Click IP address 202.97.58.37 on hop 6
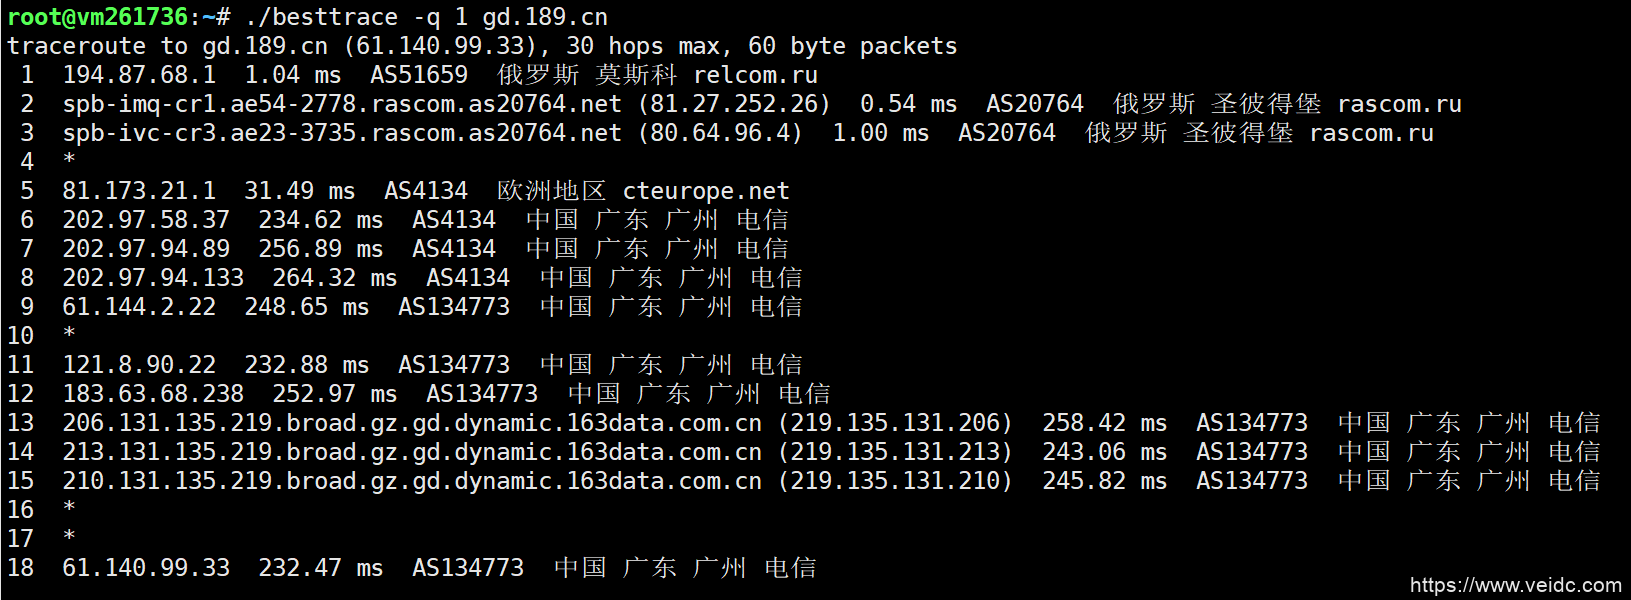 tap(146, 220)
